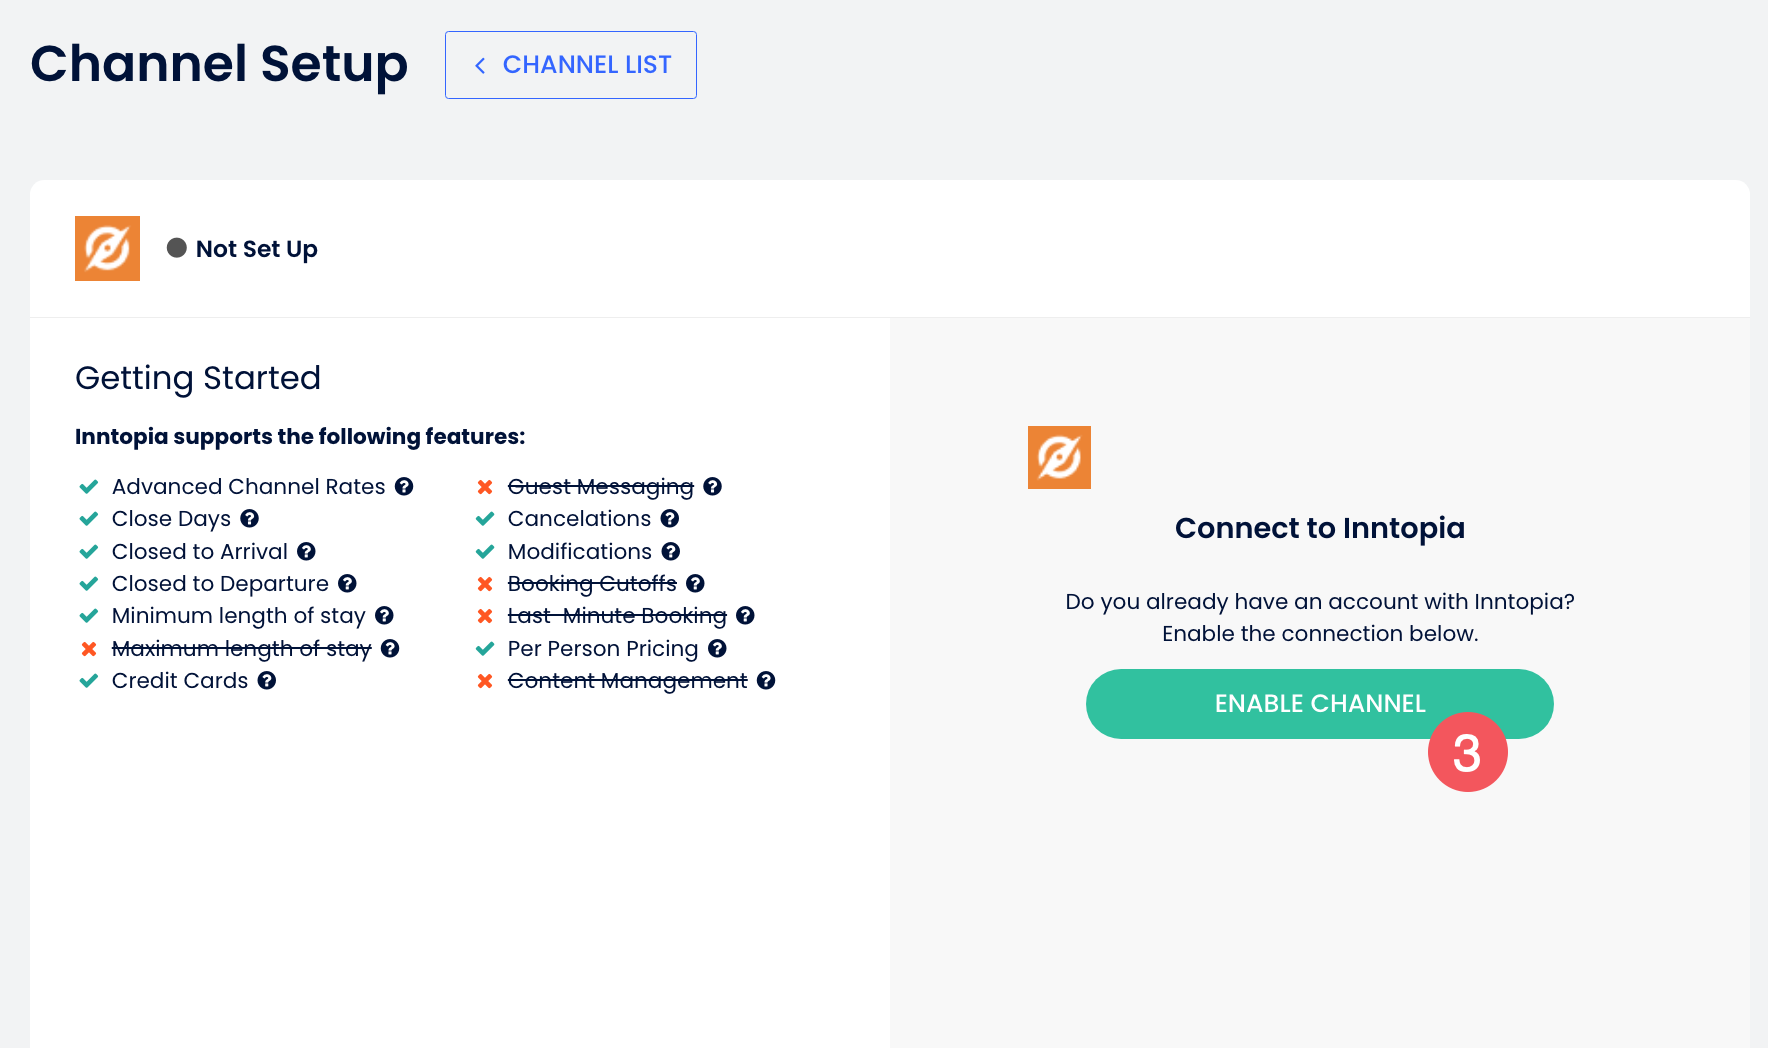Click the red step 3 badge

(x=1467, y=752)
